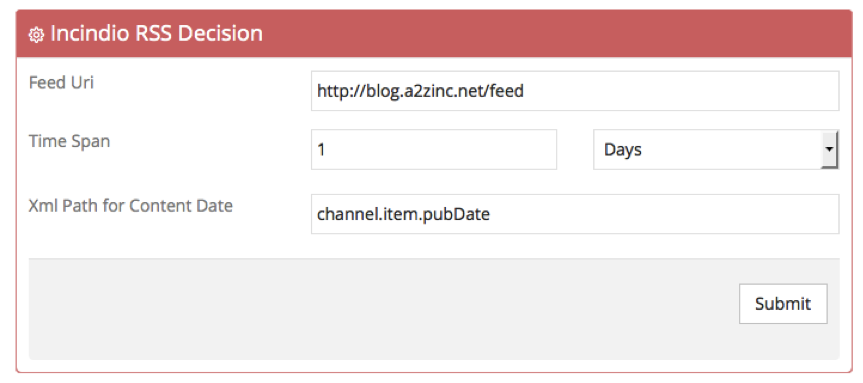Place cursor in the channel.item.pubDate text

pos(403,214)
